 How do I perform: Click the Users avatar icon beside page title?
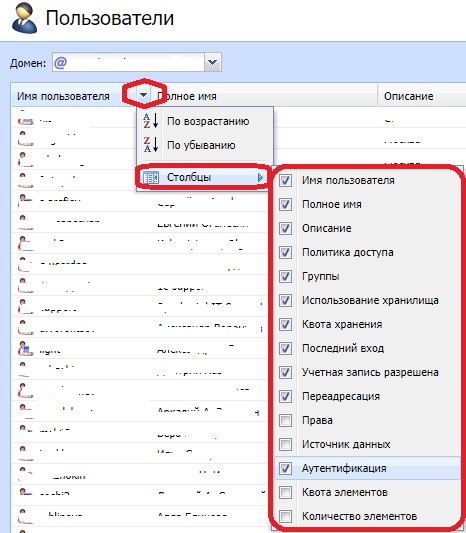24,19
